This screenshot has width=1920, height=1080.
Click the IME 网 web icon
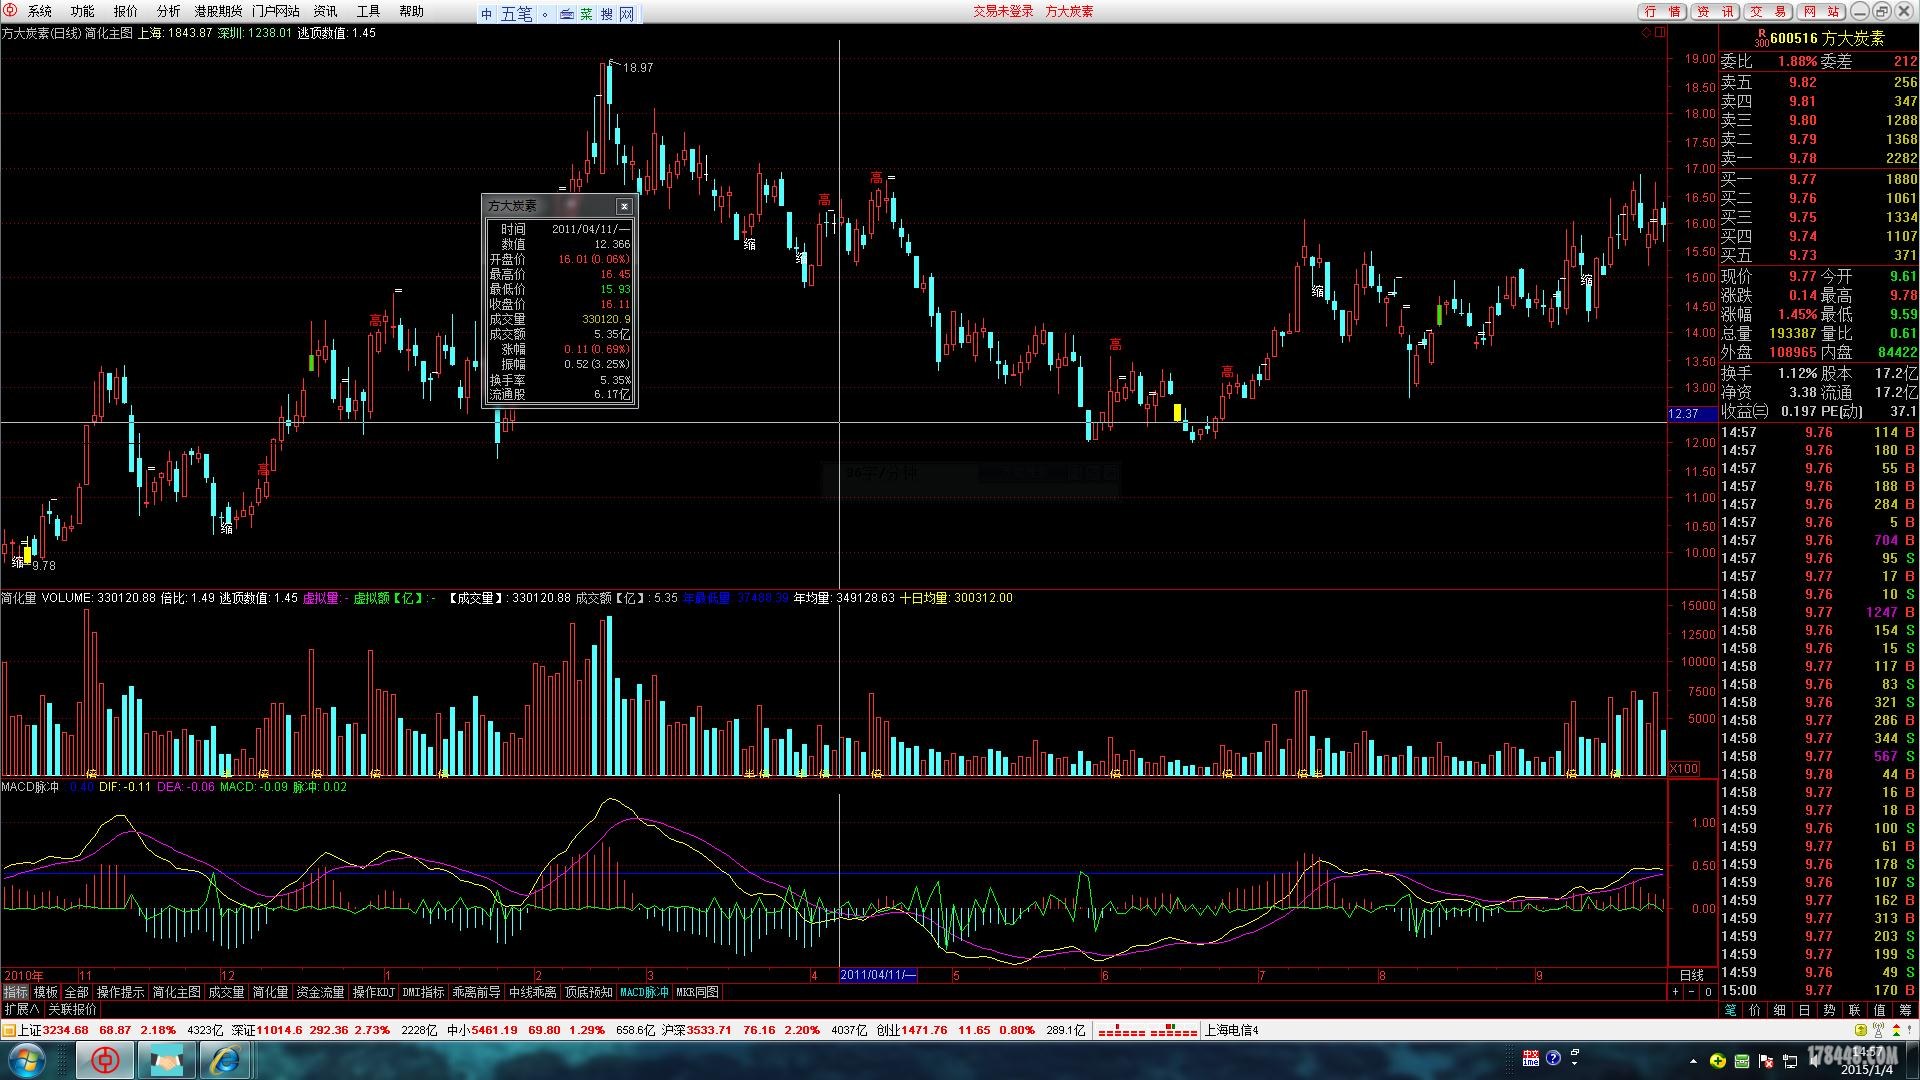tap(627, 14)
